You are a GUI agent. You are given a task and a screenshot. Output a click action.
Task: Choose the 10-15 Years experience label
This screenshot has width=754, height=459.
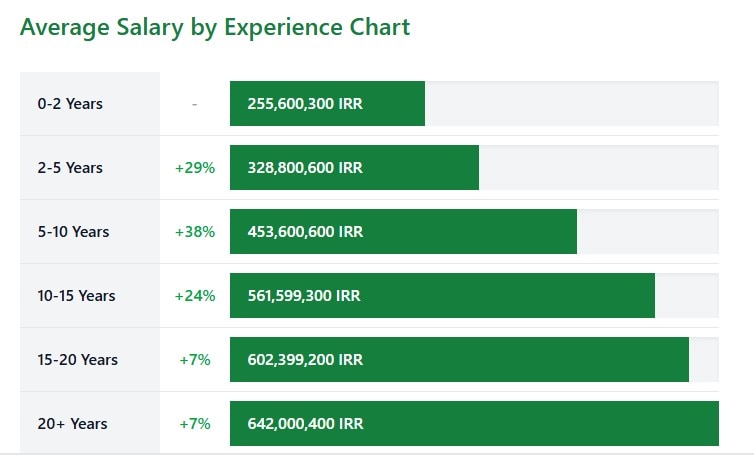pos(76,296)
